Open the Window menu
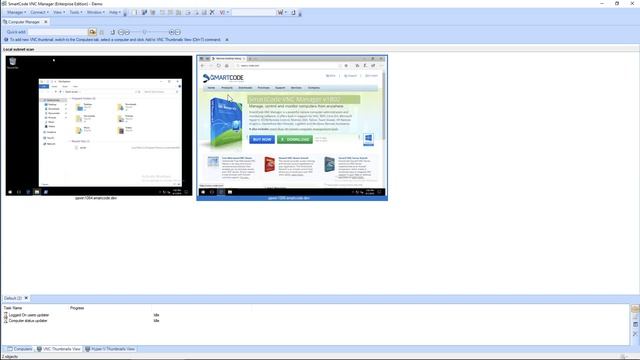The image size is (640, 360). [x=96, y=12]
